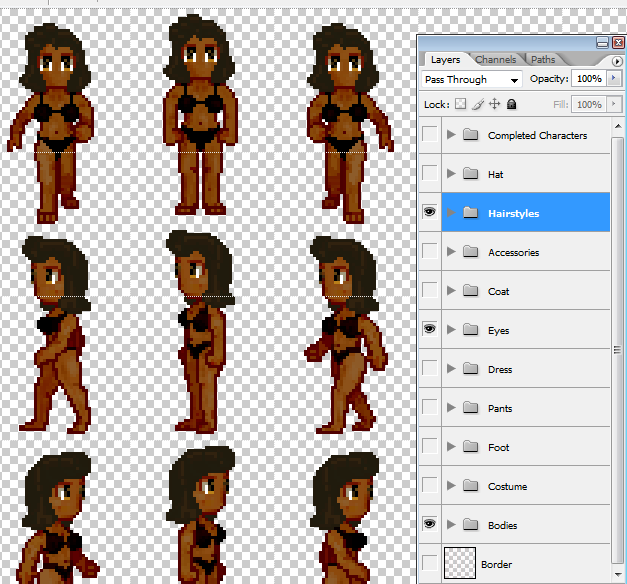
Task: Click the lock all padlock icon
Action: point(511,104)
